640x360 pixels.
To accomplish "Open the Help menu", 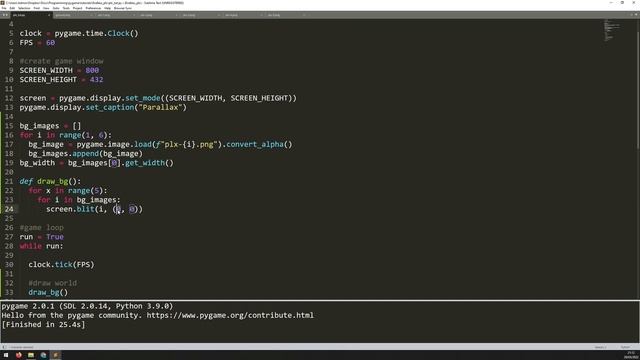I will pos(107,8).
